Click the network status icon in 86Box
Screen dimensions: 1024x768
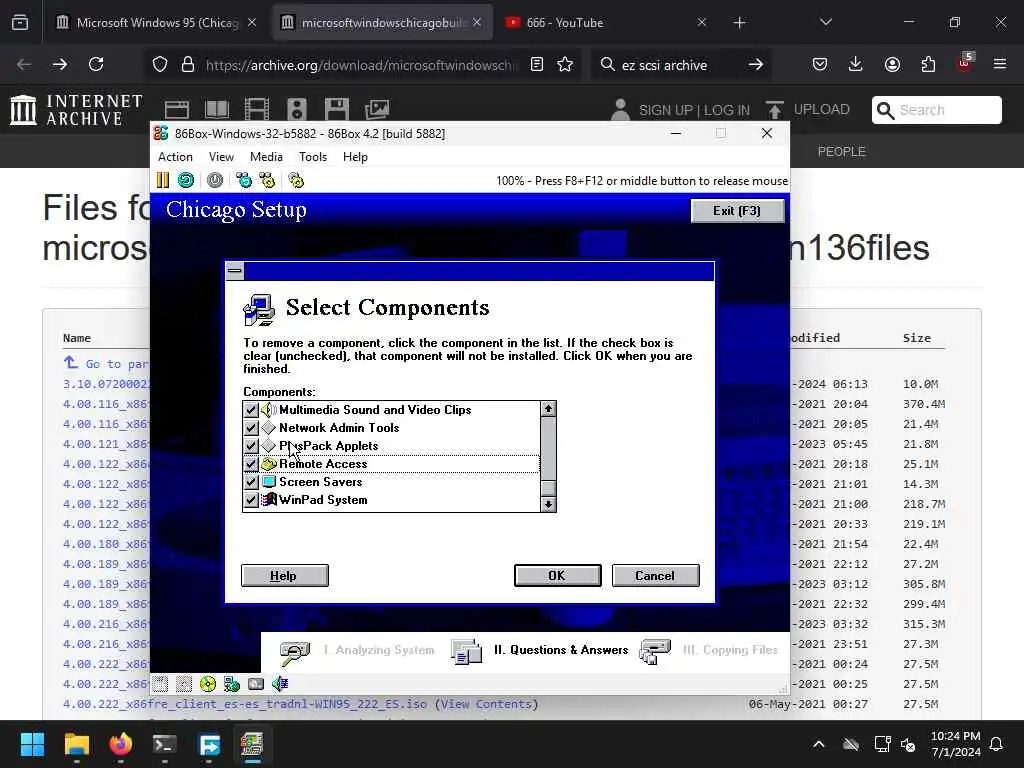pyautogui.click(x=232, y=684)
